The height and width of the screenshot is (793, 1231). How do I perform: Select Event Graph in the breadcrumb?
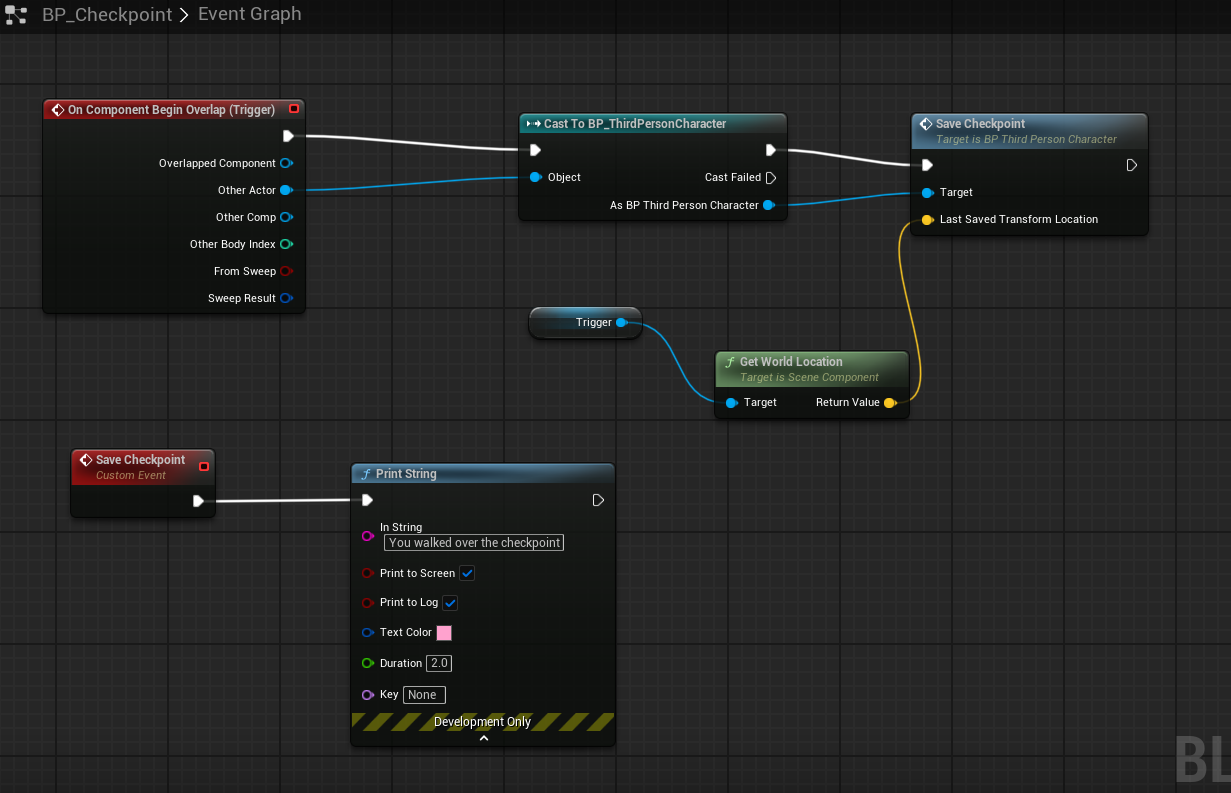point(249,14)
